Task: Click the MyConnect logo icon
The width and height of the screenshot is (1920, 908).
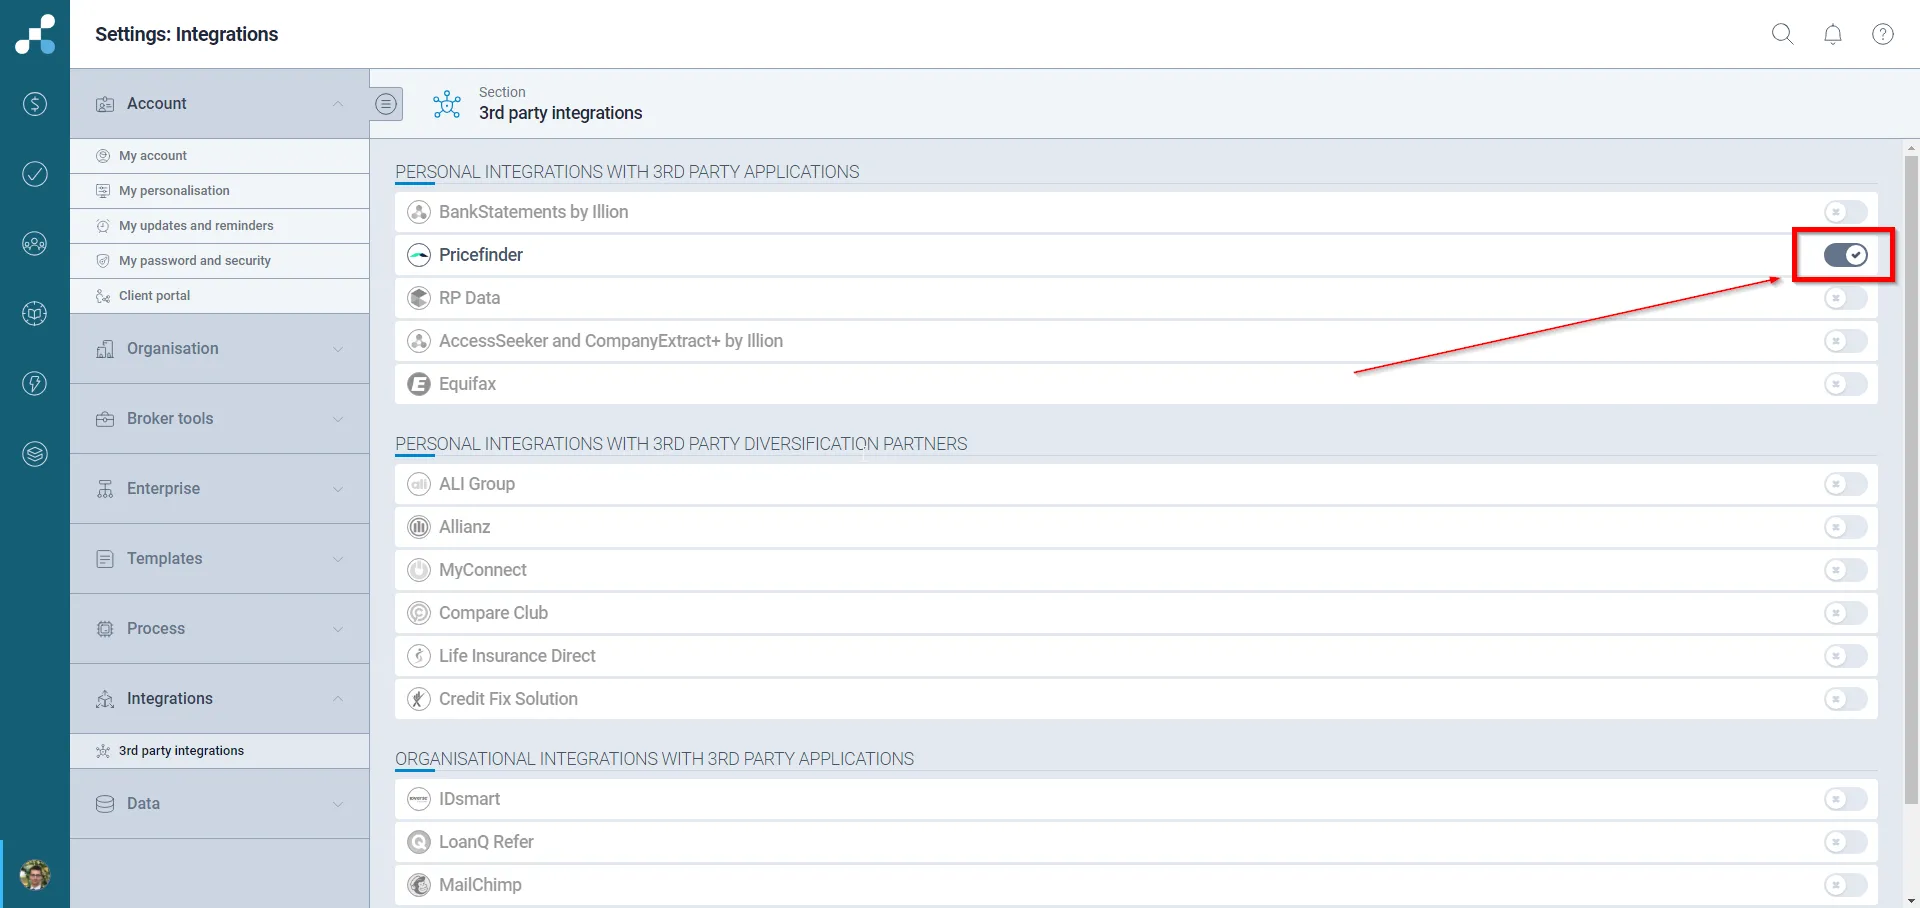Action: (419, 570)
